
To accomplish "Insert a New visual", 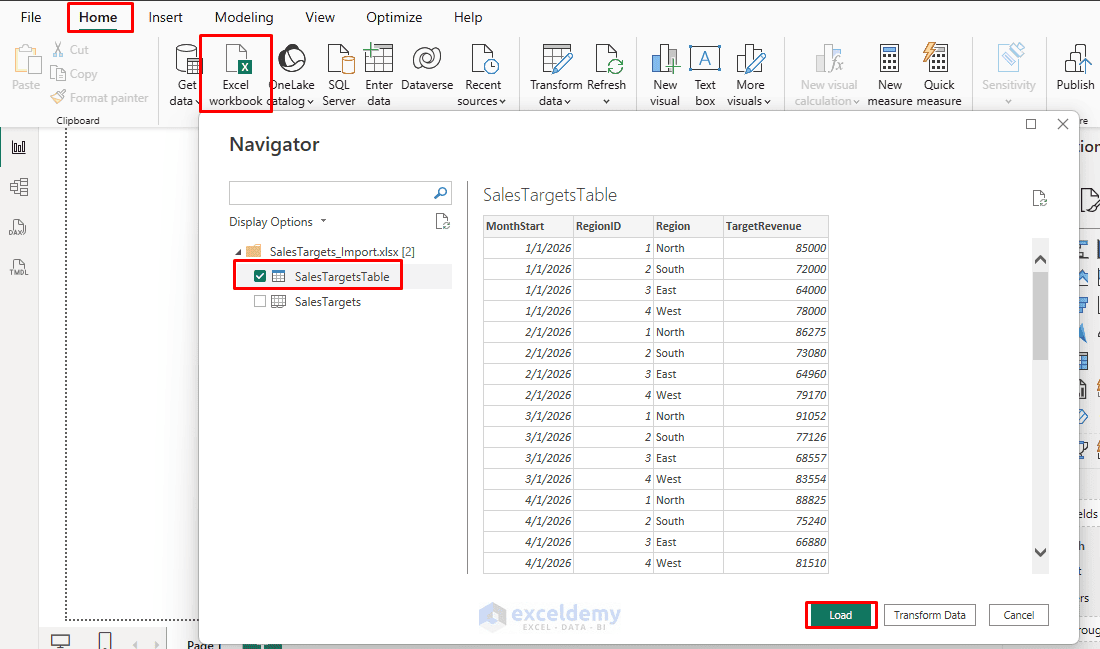I will click(665, 75).
